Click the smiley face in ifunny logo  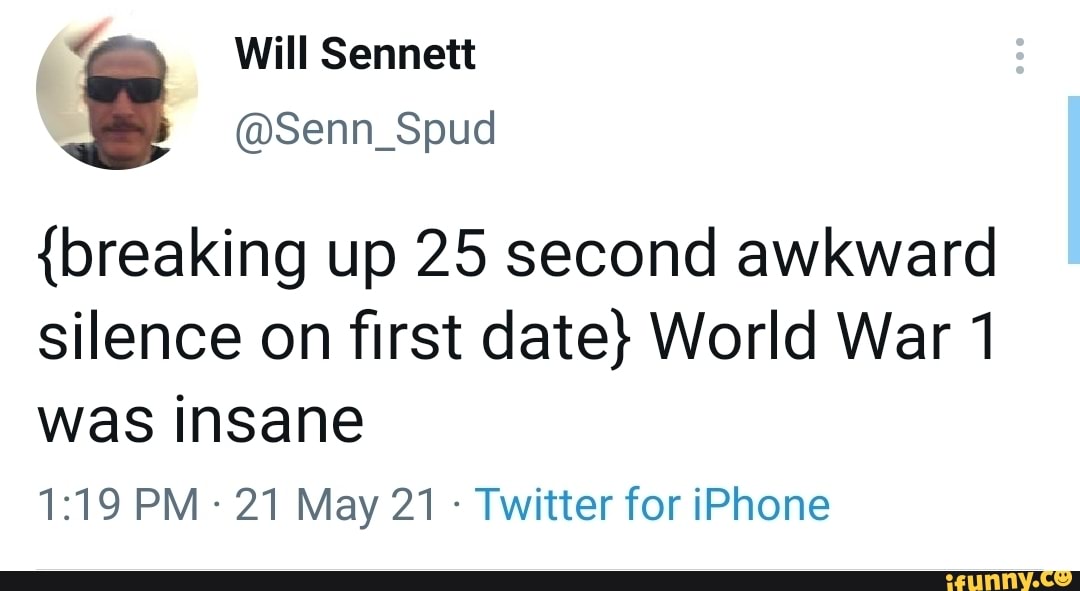[1062, 577]
